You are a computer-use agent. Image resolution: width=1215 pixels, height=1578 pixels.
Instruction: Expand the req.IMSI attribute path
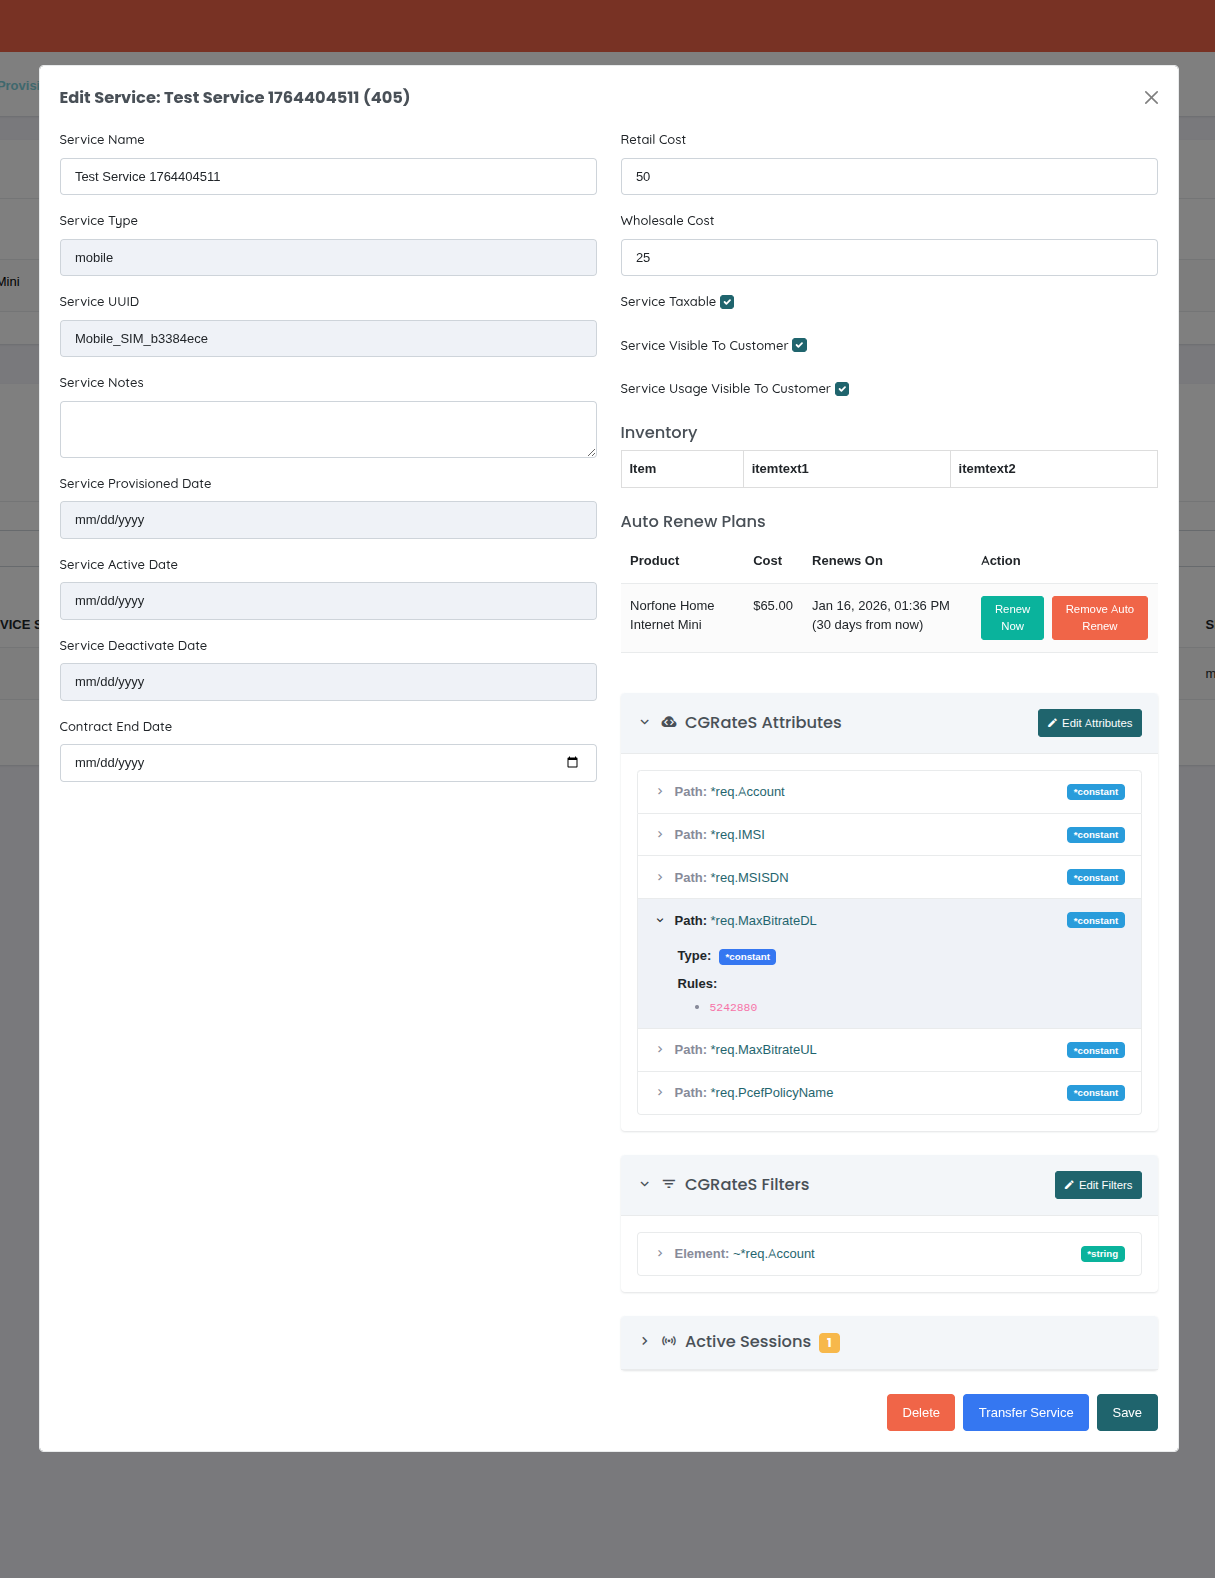[x=660, y=835]
